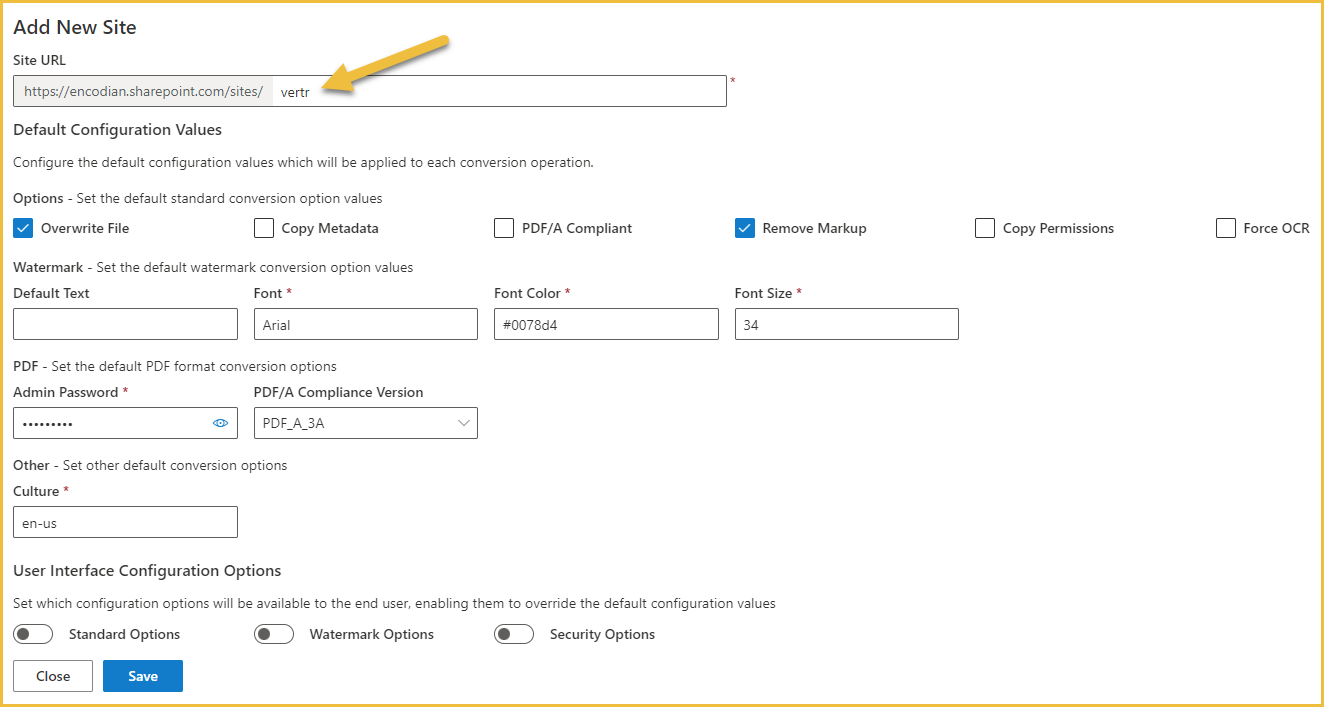Select the Culture field with en-us
This screenshot has width=1324, height=707.
(126, 522)
